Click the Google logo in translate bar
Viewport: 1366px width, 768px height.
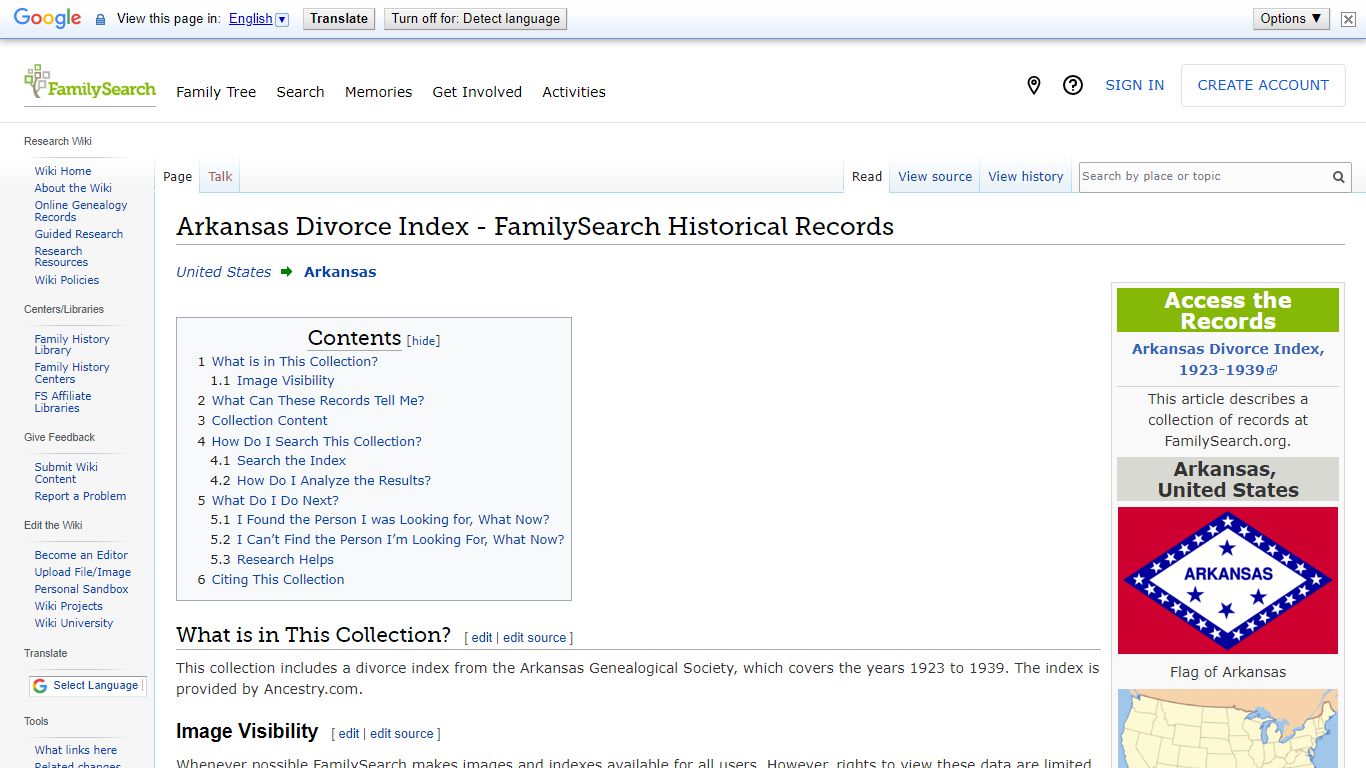pos(47,19)
